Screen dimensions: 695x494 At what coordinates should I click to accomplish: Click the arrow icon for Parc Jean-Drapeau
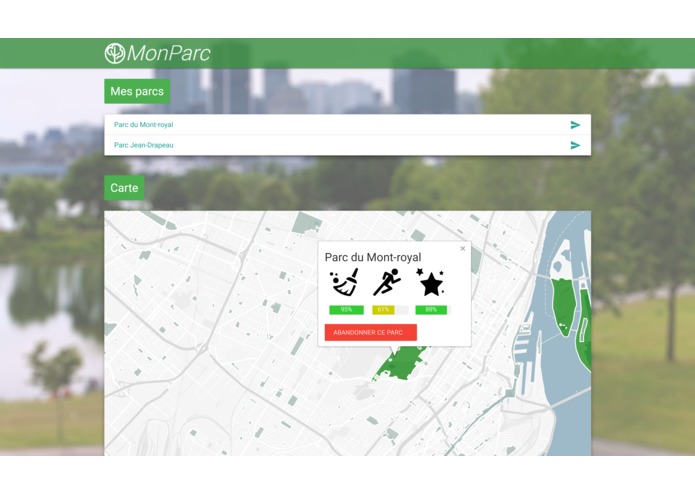(x=575, y=145)
